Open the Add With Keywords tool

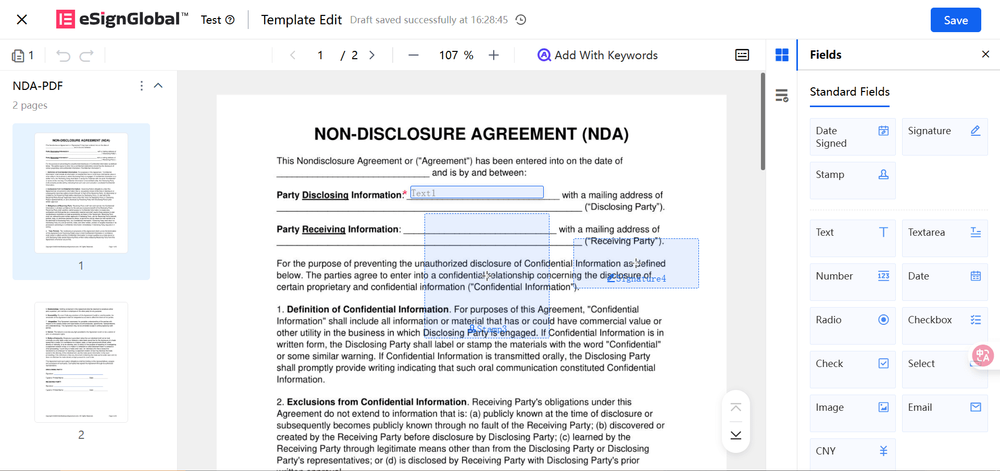click(597, 55)
